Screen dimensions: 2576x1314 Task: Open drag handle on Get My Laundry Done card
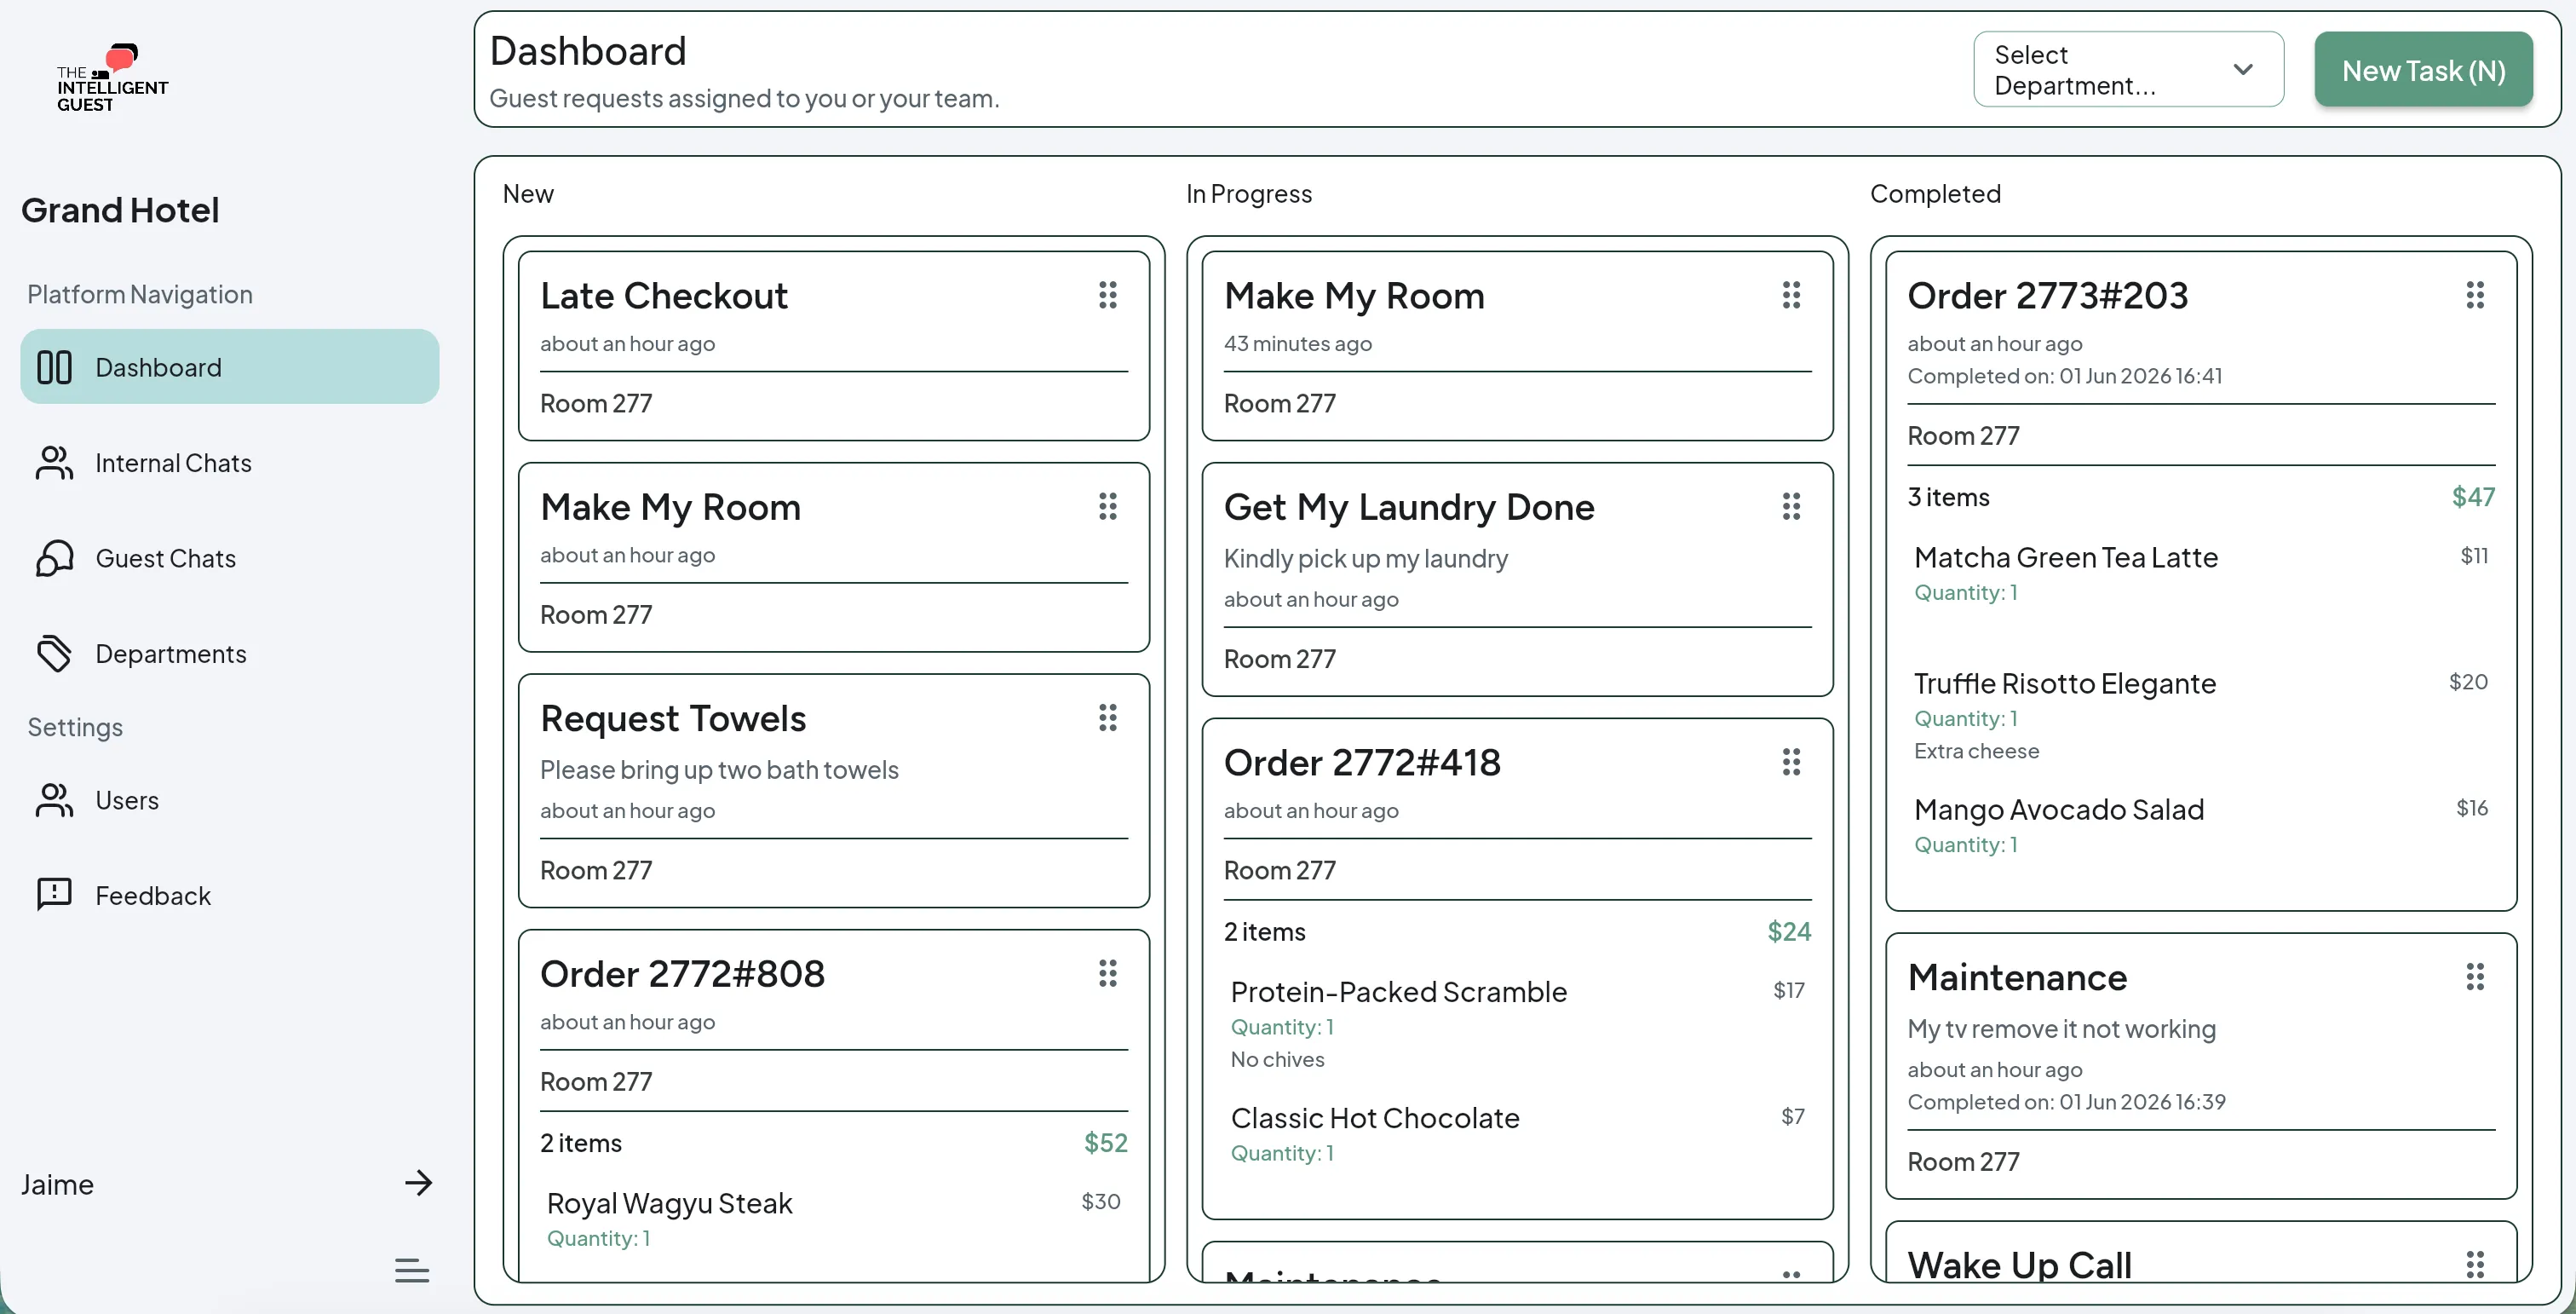tap(1791, 506)
